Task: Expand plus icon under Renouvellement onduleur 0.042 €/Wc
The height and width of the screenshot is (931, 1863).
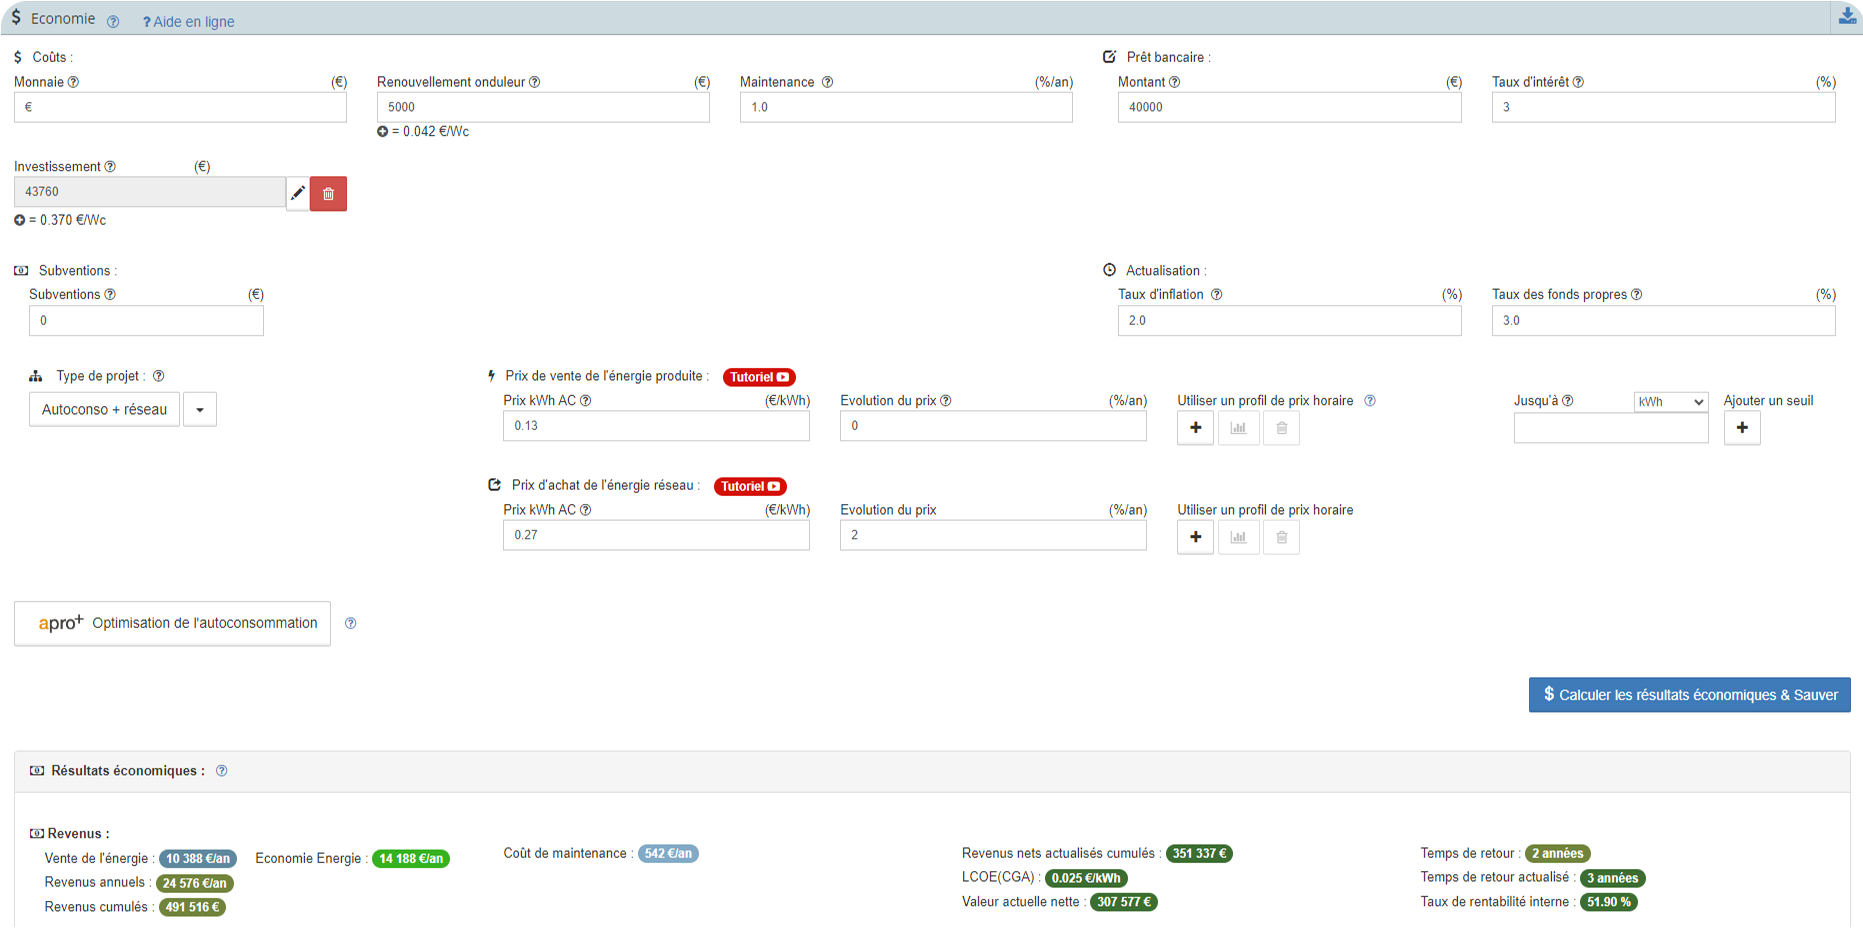Action: 382,131
